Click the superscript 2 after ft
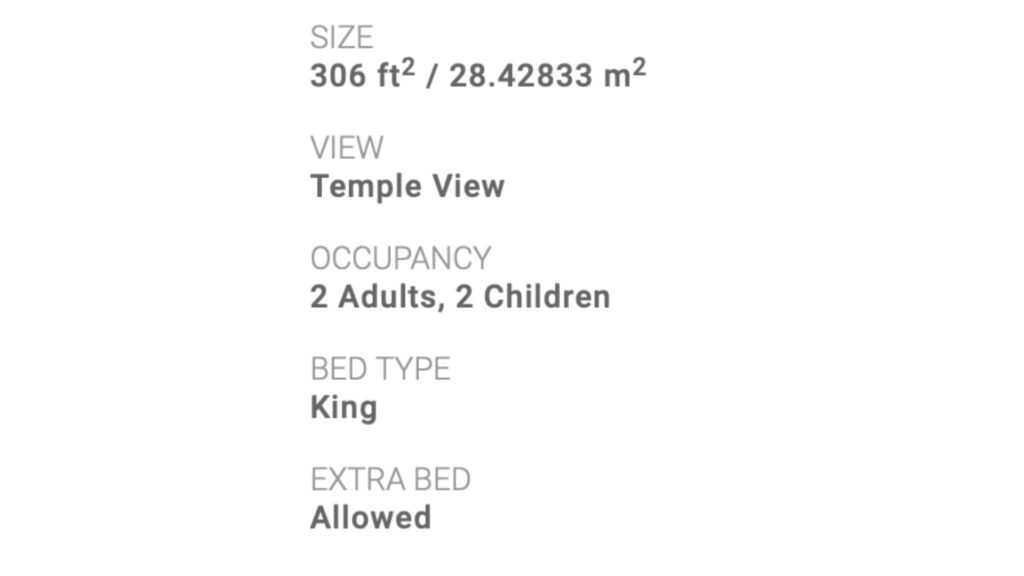The image size is (1024, 576). coord(408,68)
